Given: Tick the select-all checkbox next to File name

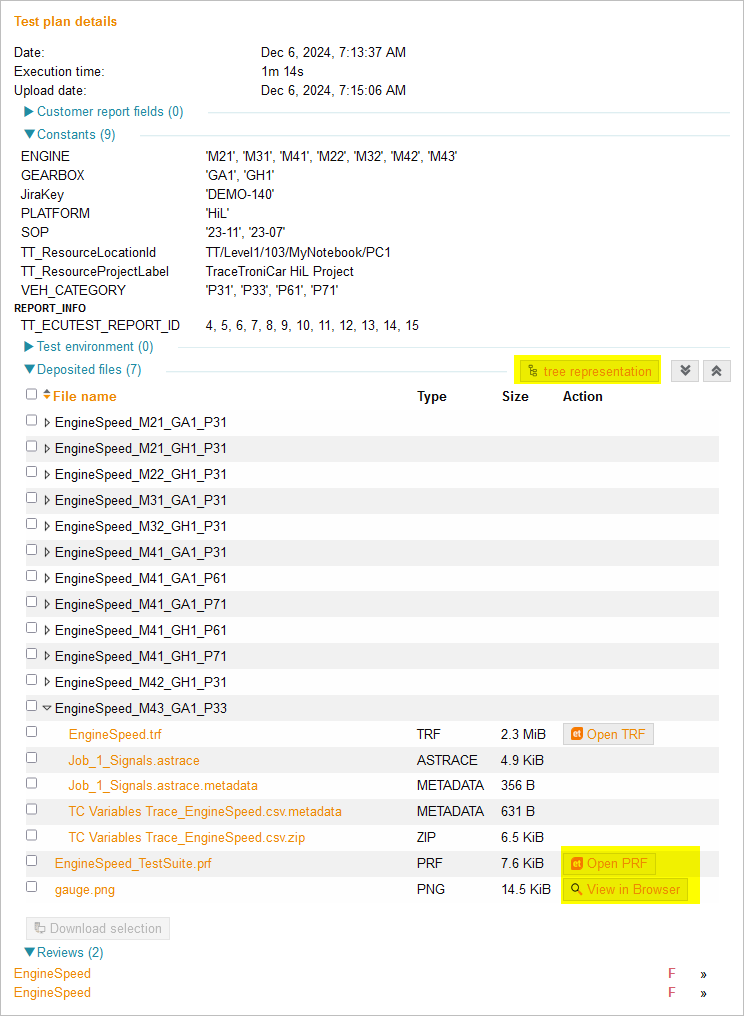Looking at the screenshot, I should [32, 394].
